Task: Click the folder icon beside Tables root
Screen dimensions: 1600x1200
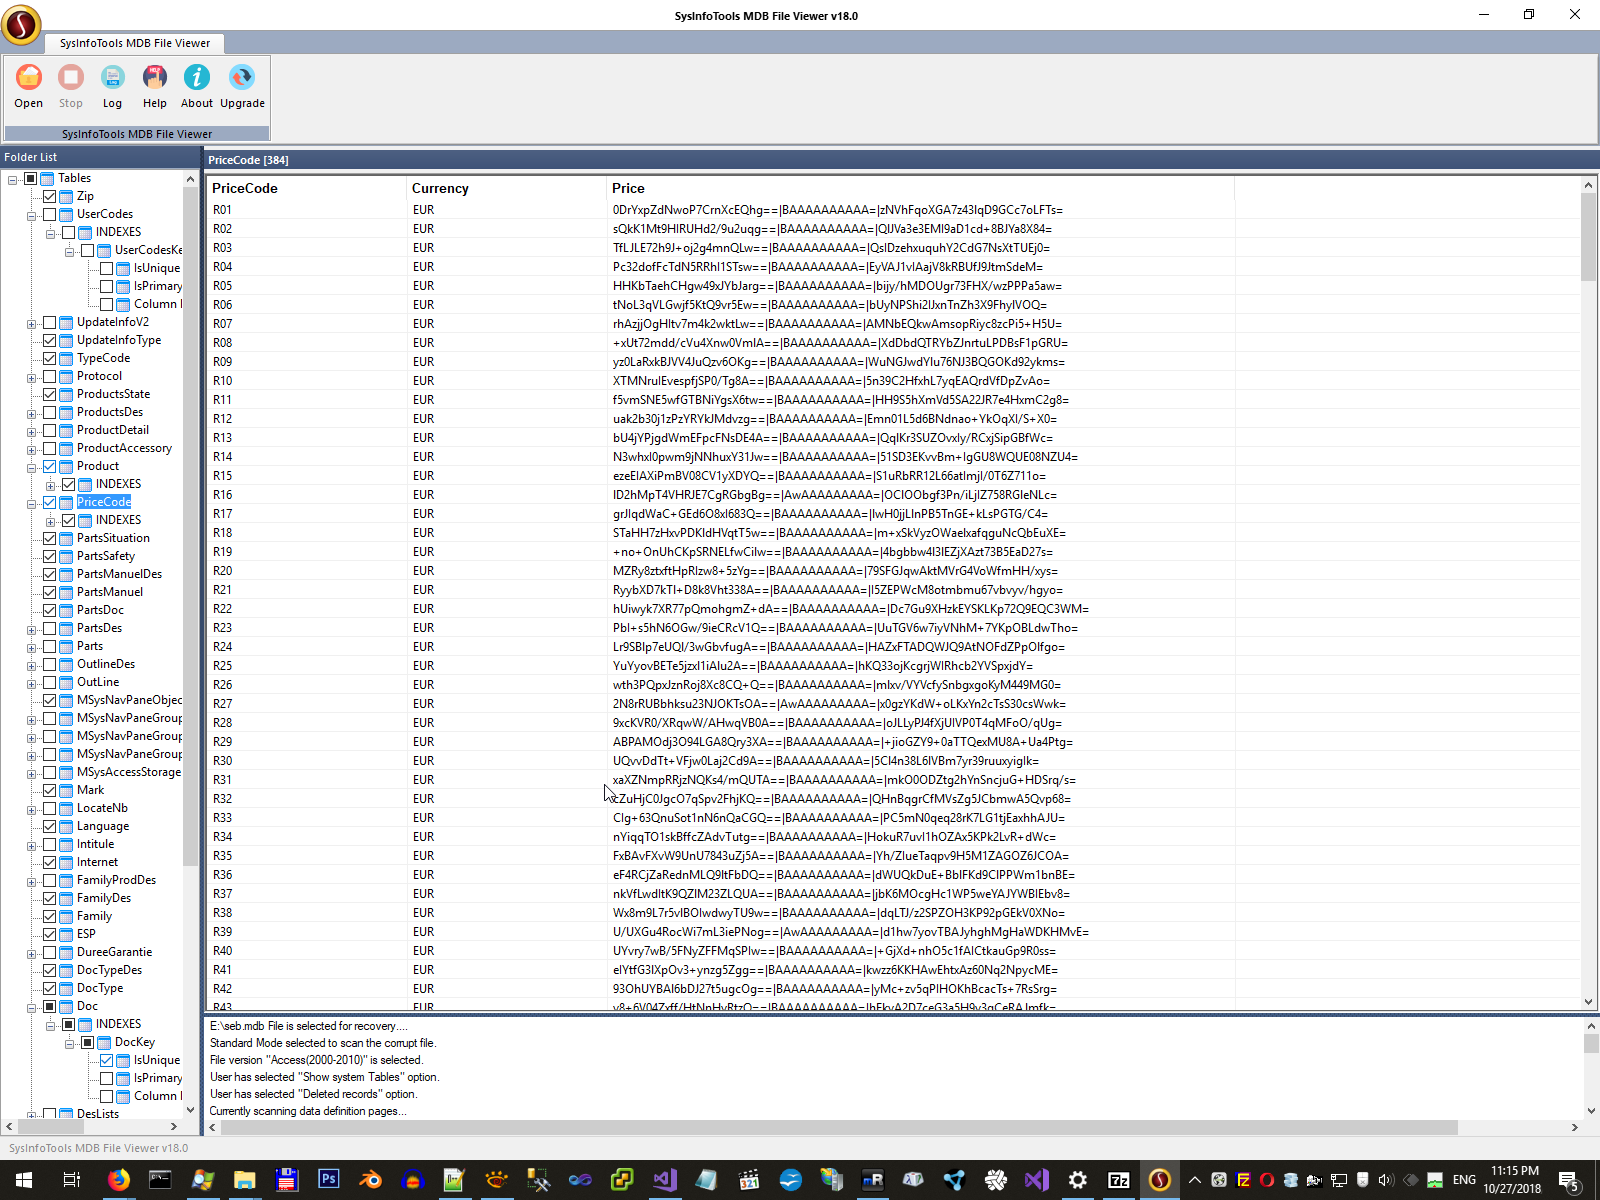Action: (x=47, y=178)
